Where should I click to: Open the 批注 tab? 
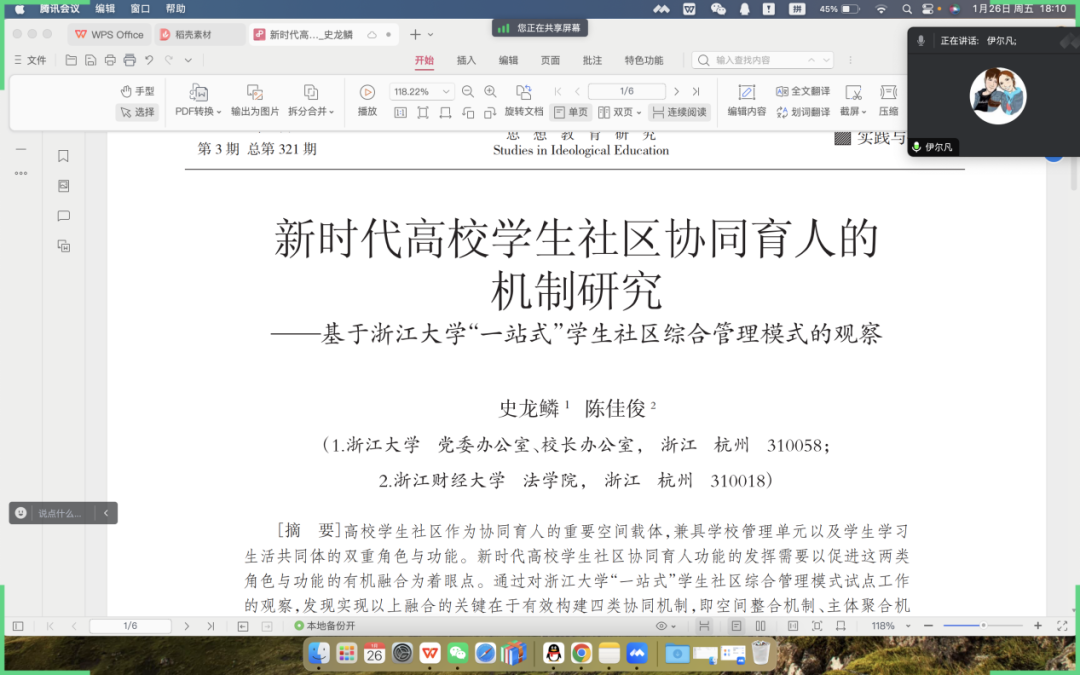pos(593,60)
